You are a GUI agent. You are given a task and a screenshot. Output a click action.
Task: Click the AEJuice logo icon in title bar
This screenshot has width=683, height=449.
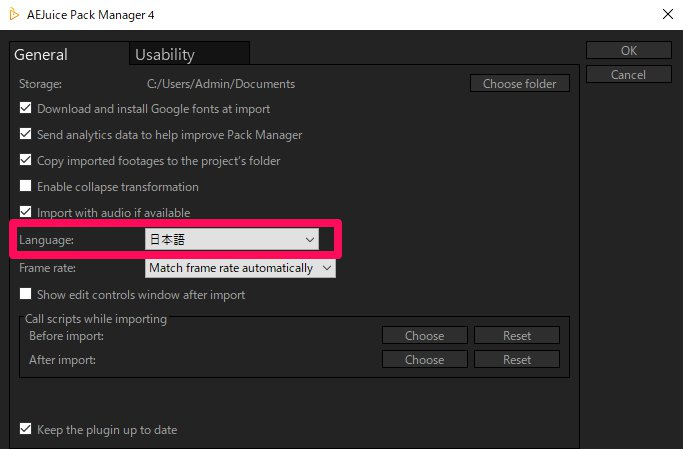[12, 15]
